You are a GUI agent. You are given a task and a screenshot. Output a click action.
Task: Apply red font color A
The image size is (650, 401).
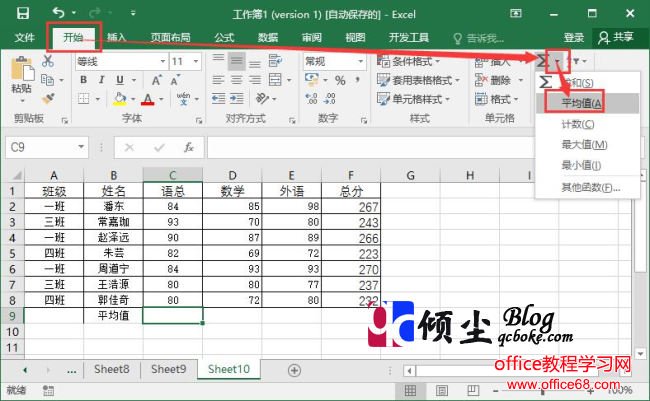(148, 99)
